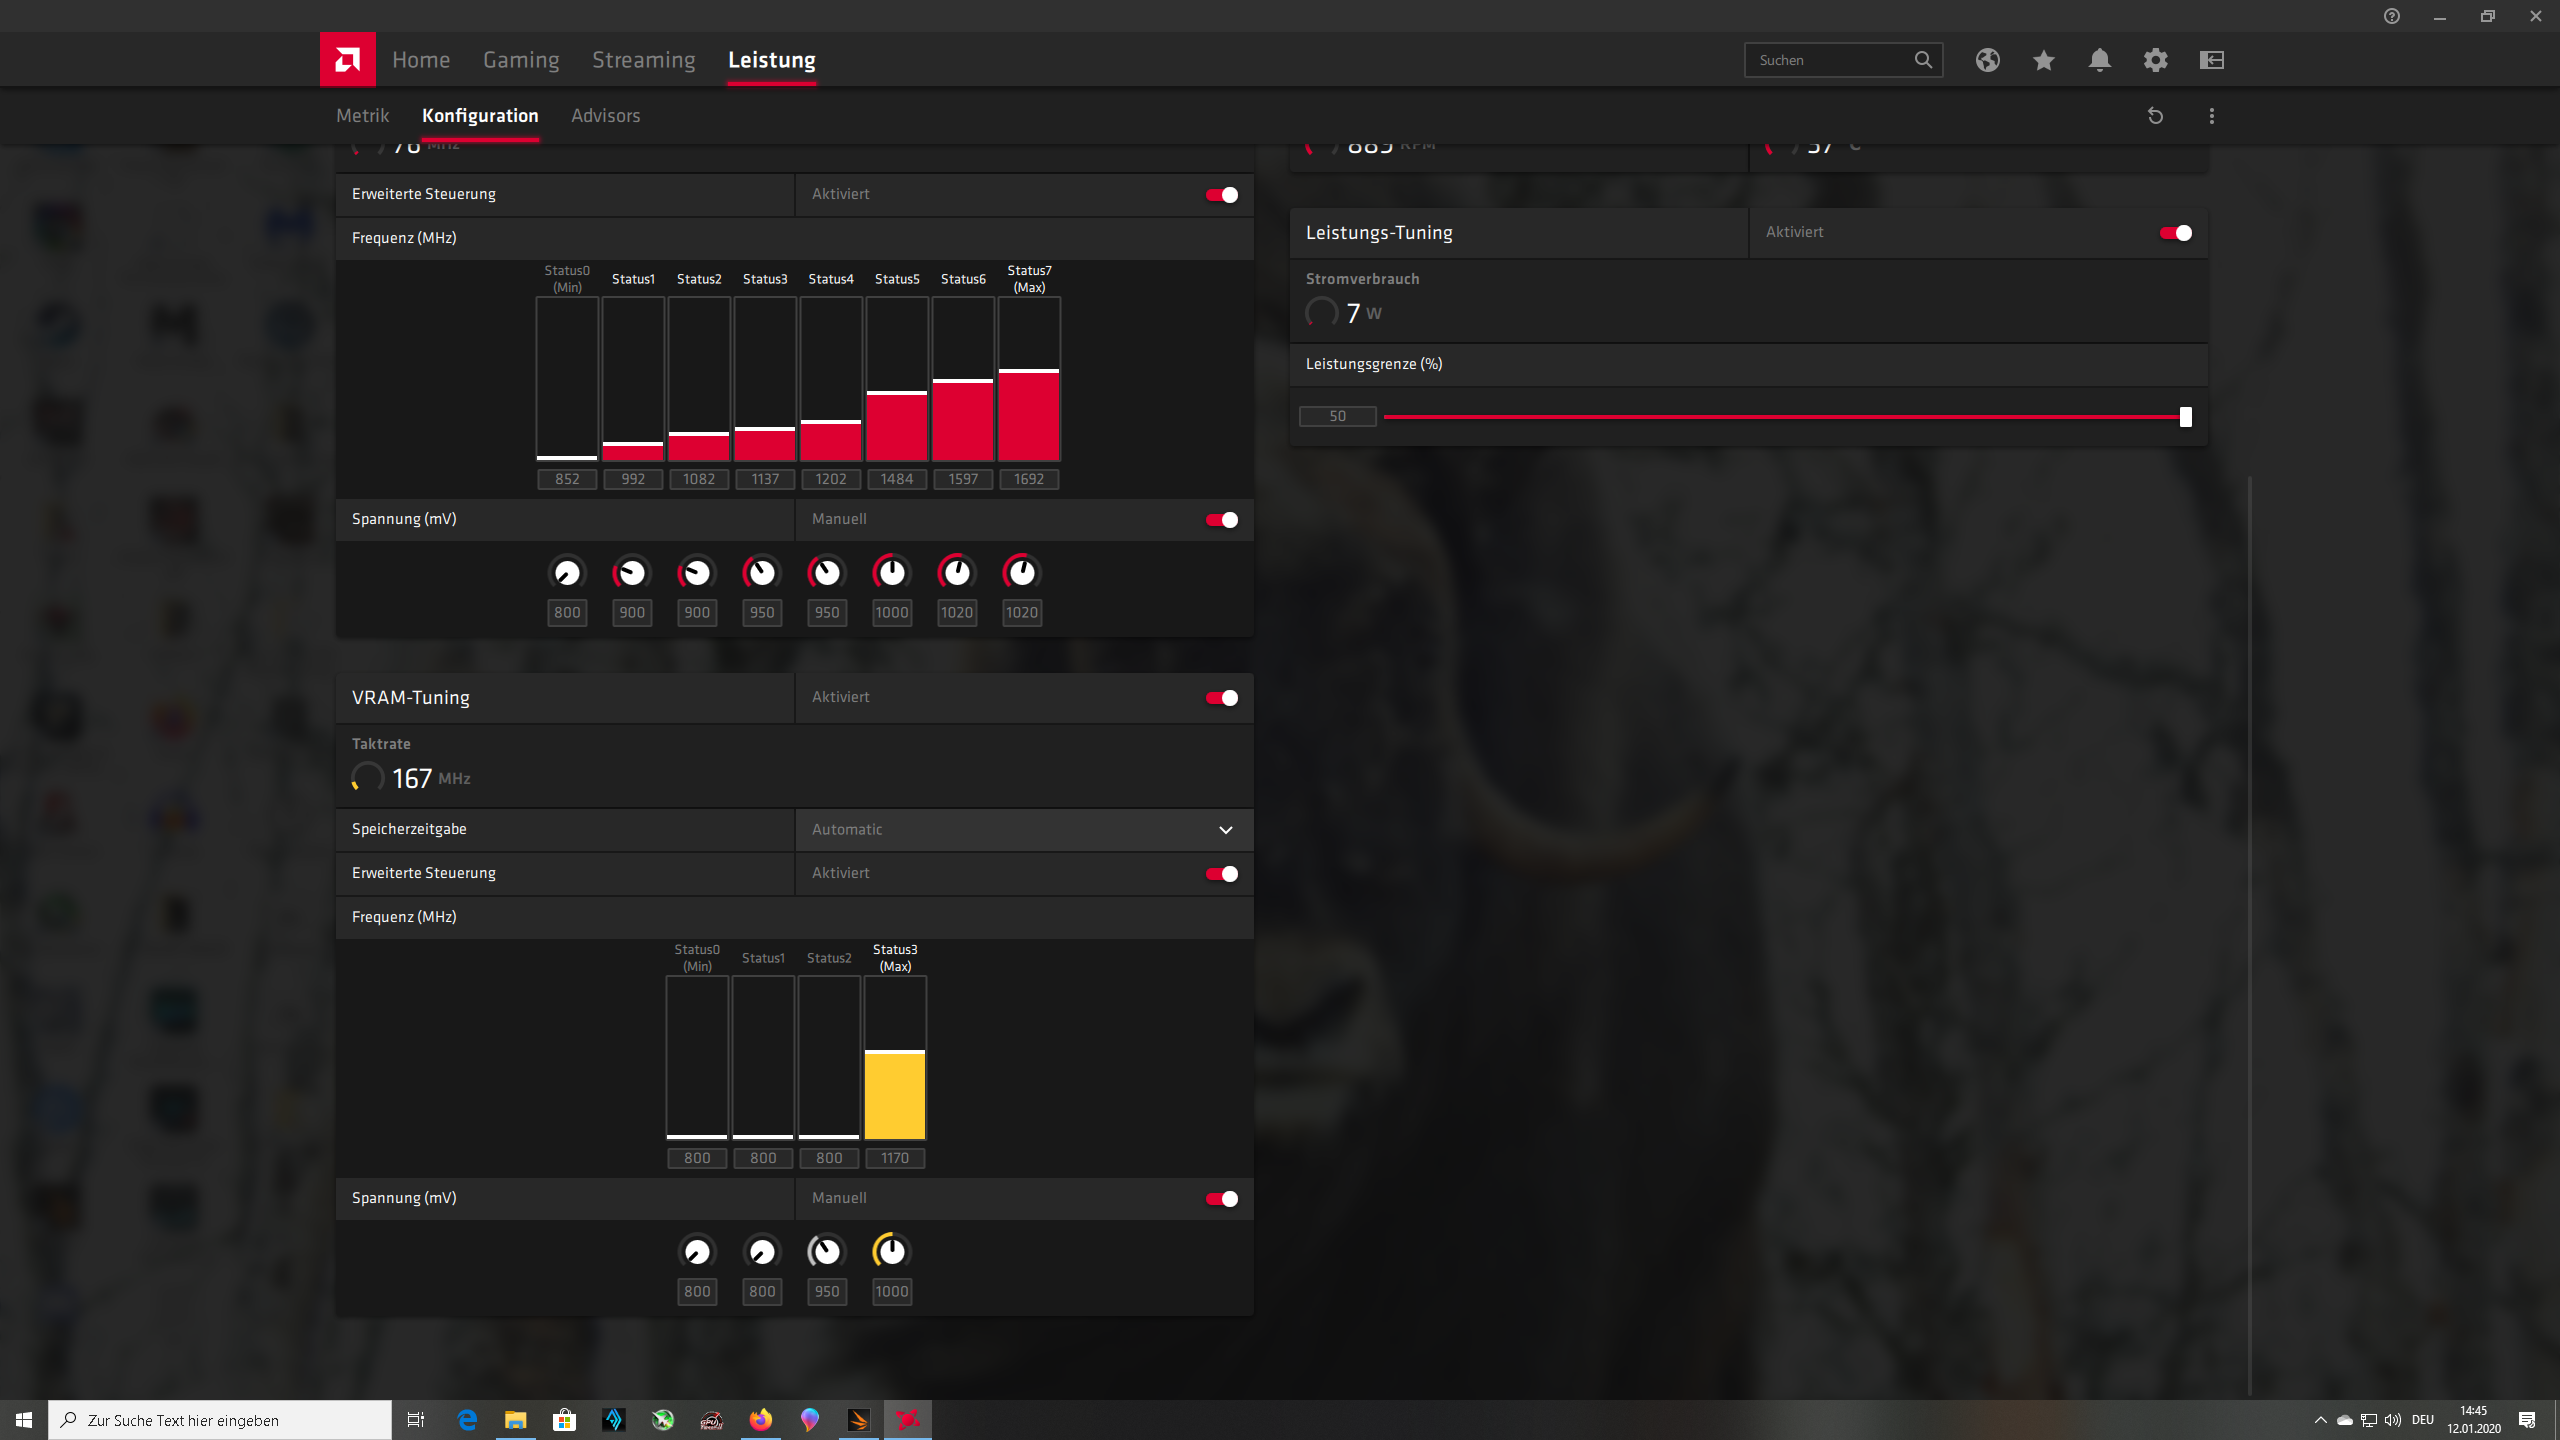Click the Leistungsgrenze slider handle
This screenshot has height=1440, width=2560.
2185,417
